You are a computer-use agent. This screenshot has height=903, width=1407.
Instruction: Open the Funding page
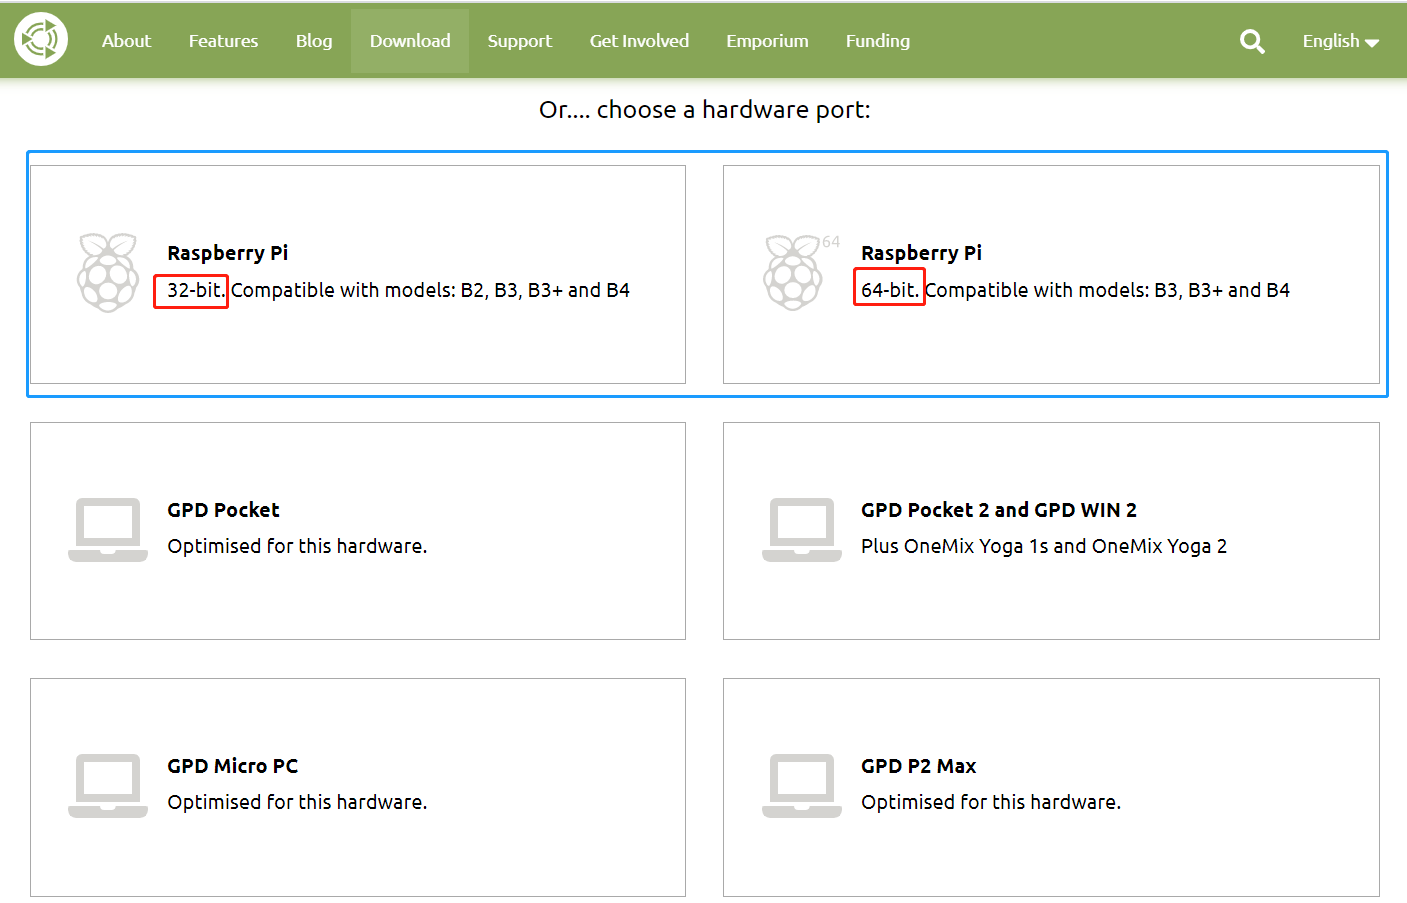[x=878, y=41]
